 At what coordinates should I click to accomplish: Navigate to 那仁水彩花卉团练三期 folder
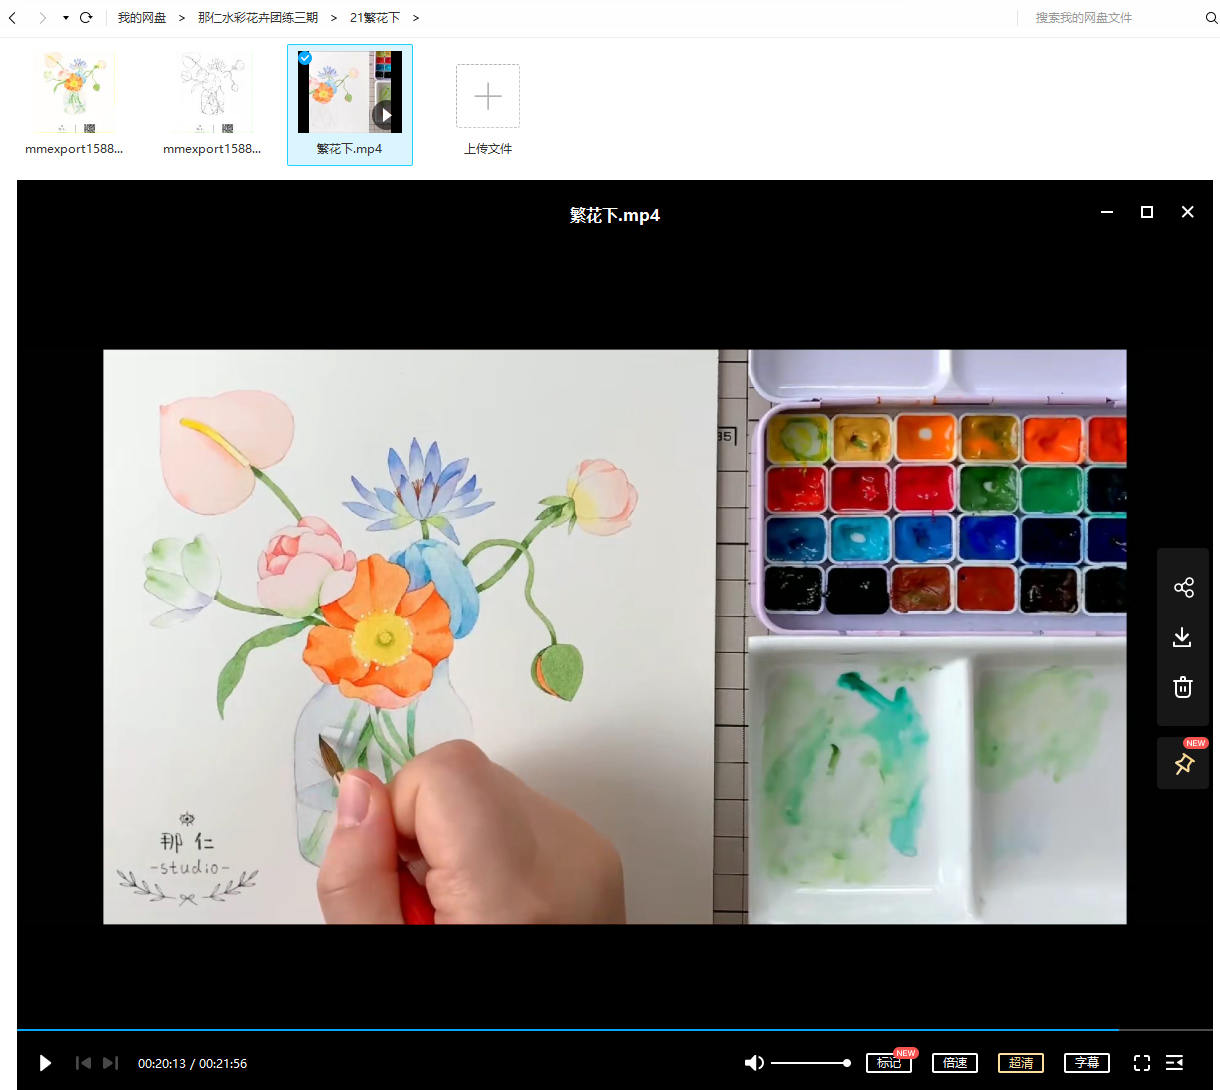click(257, 18)
